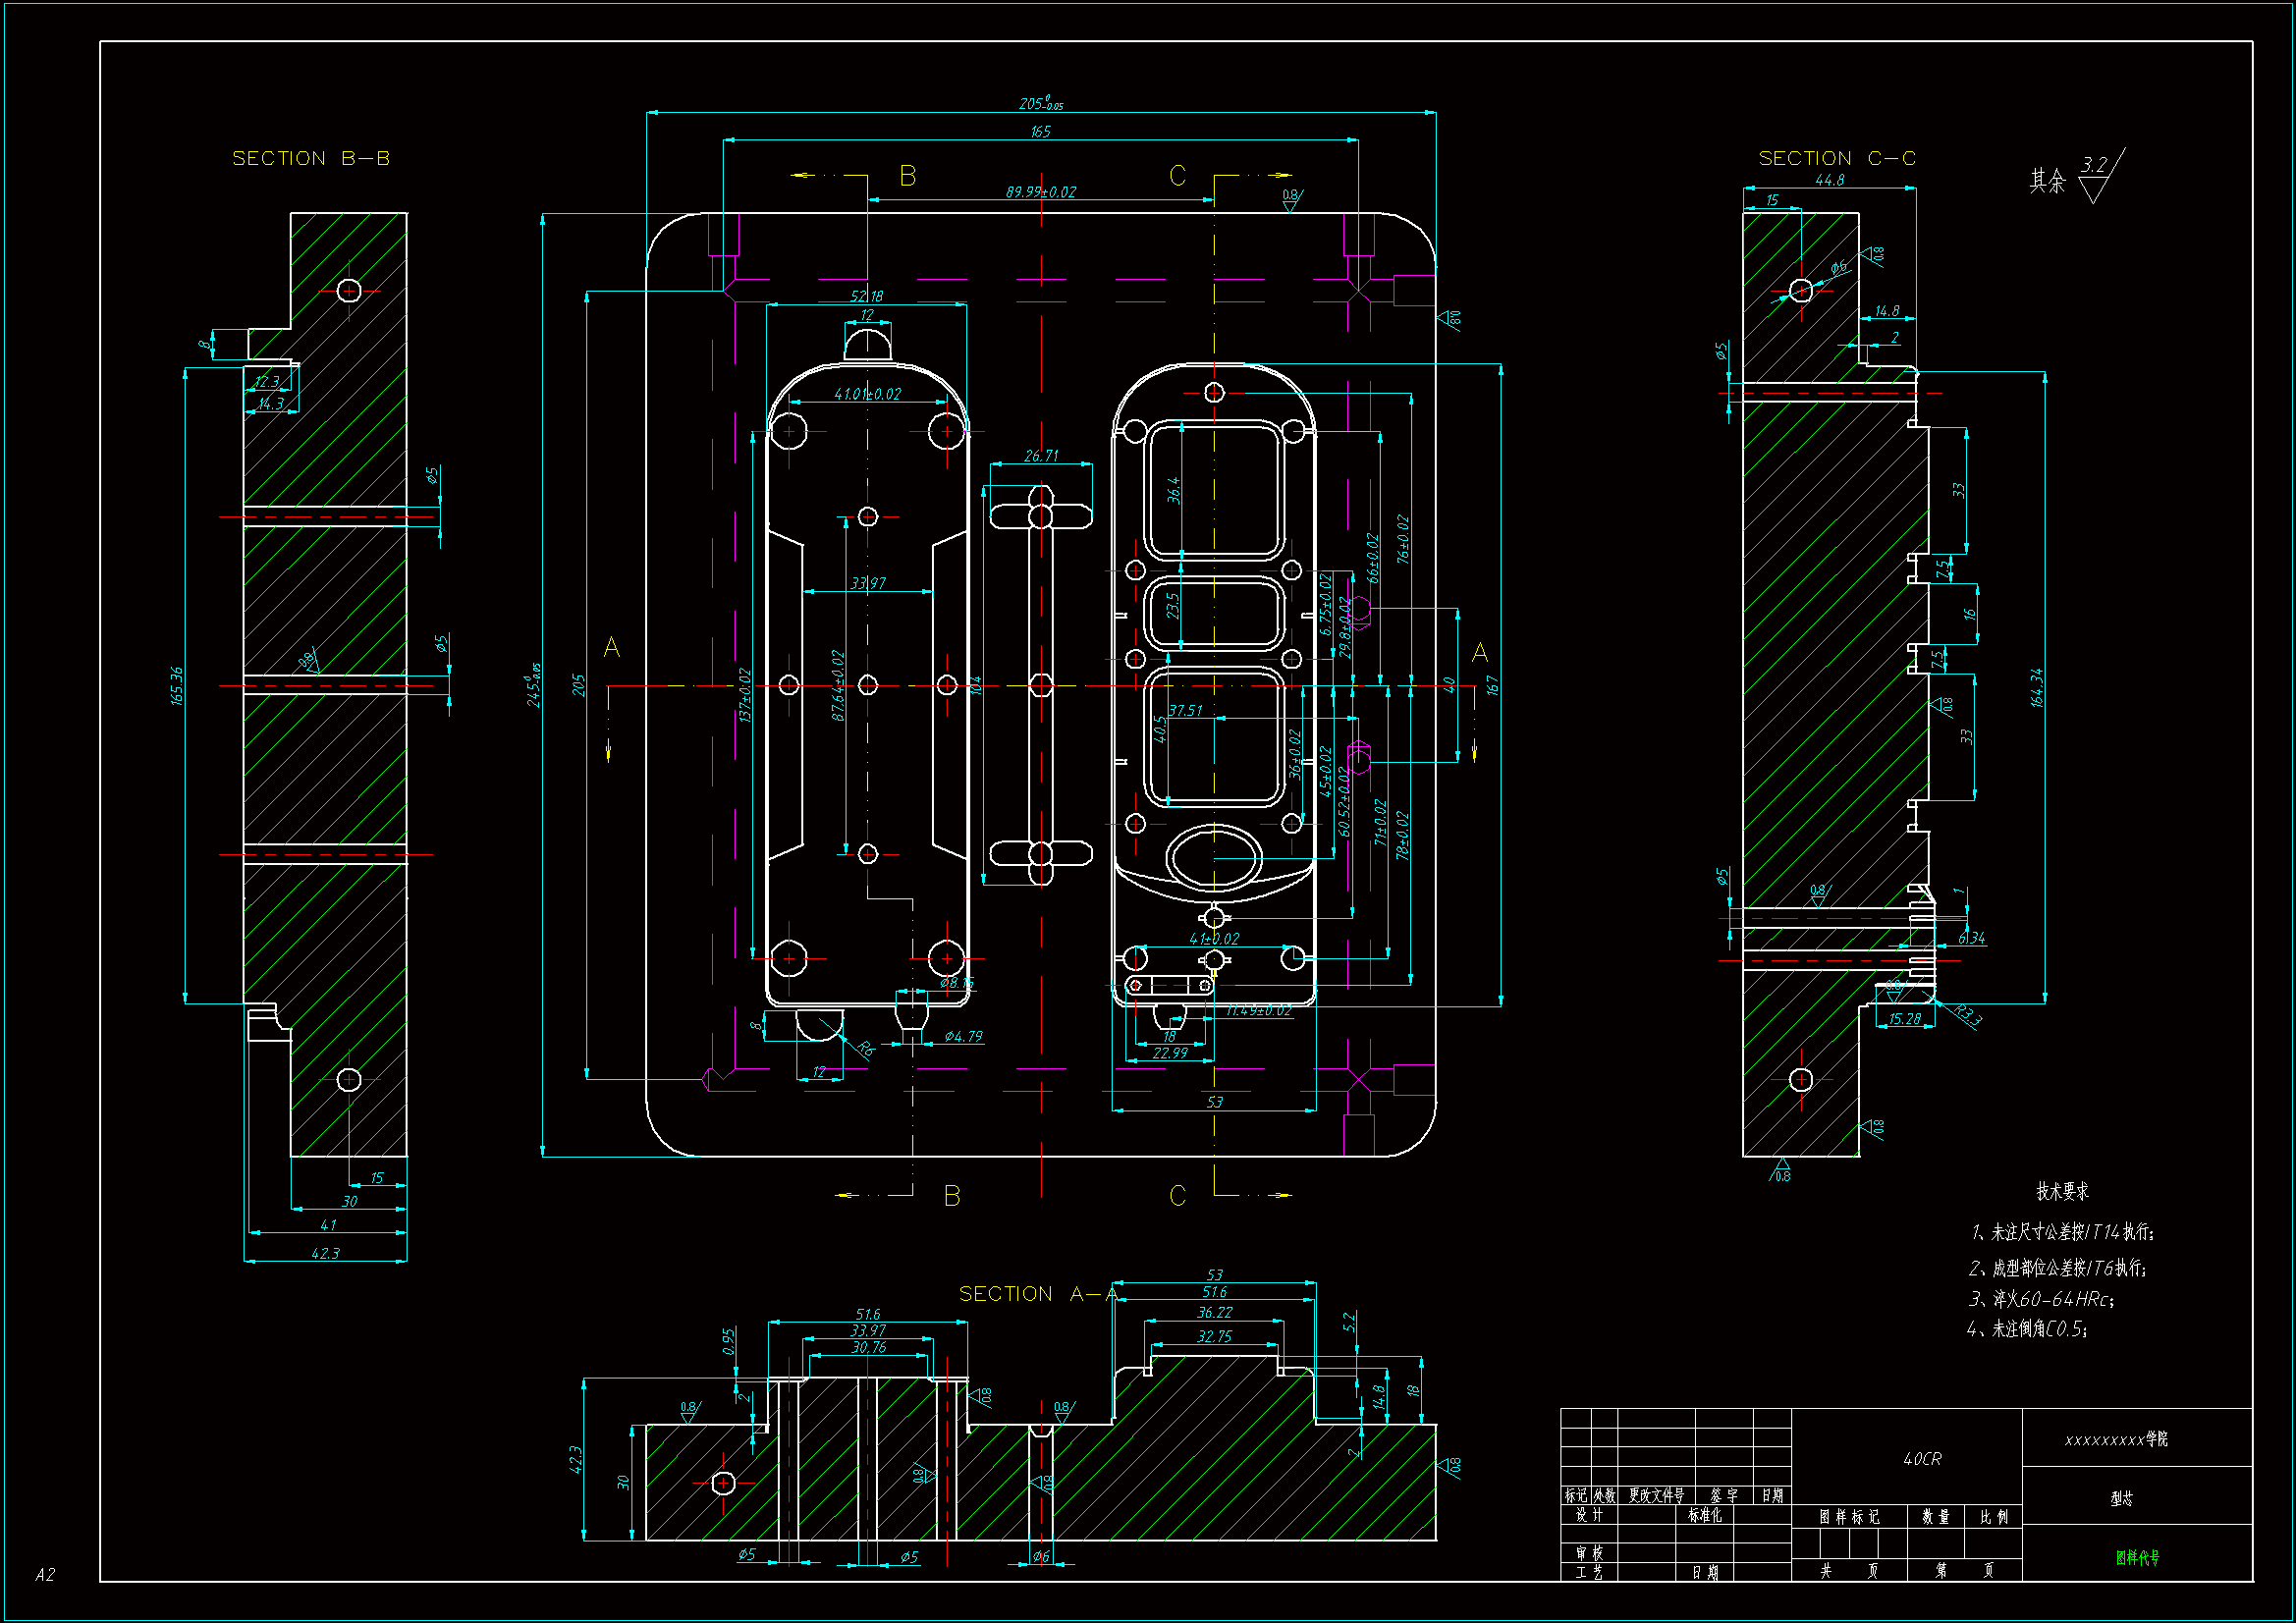This screenshot has height=1623, width=2296.
Task: Click the A2 sheet size label
Action: [45, 1574]
